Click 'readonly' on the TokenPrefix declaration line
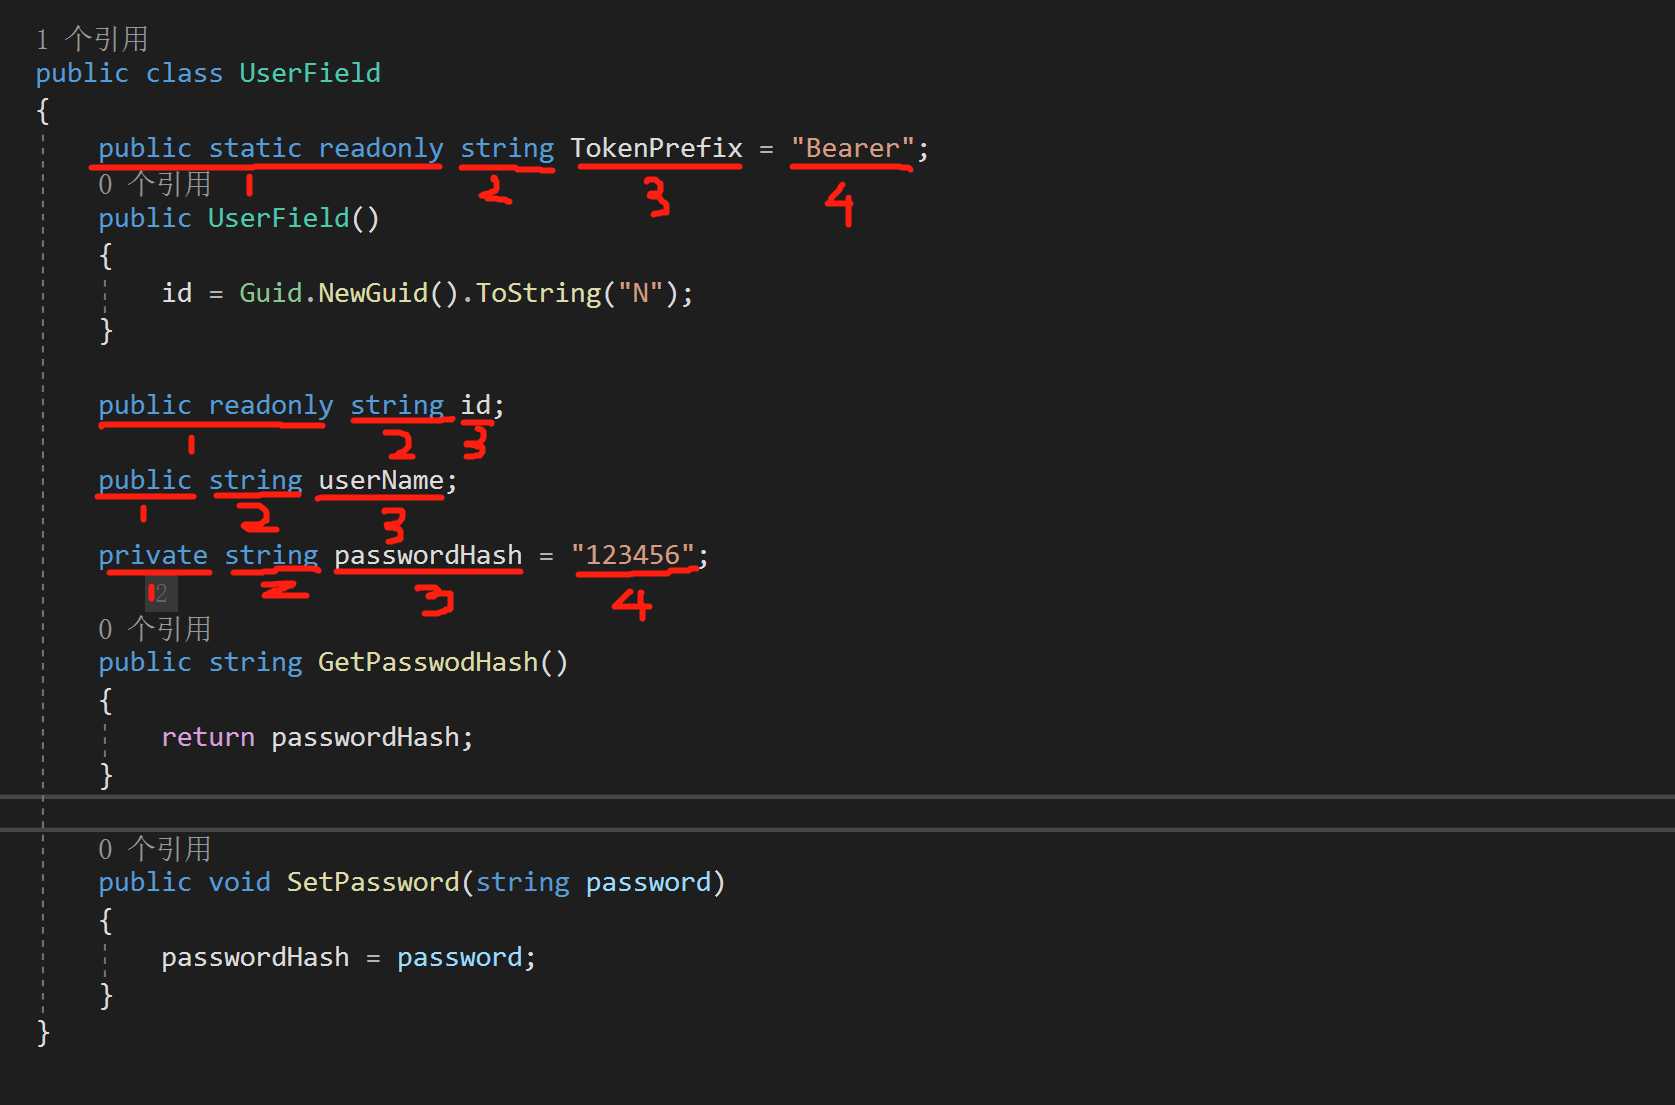This screenshot has height=1105, width=1675. point(381,148)
